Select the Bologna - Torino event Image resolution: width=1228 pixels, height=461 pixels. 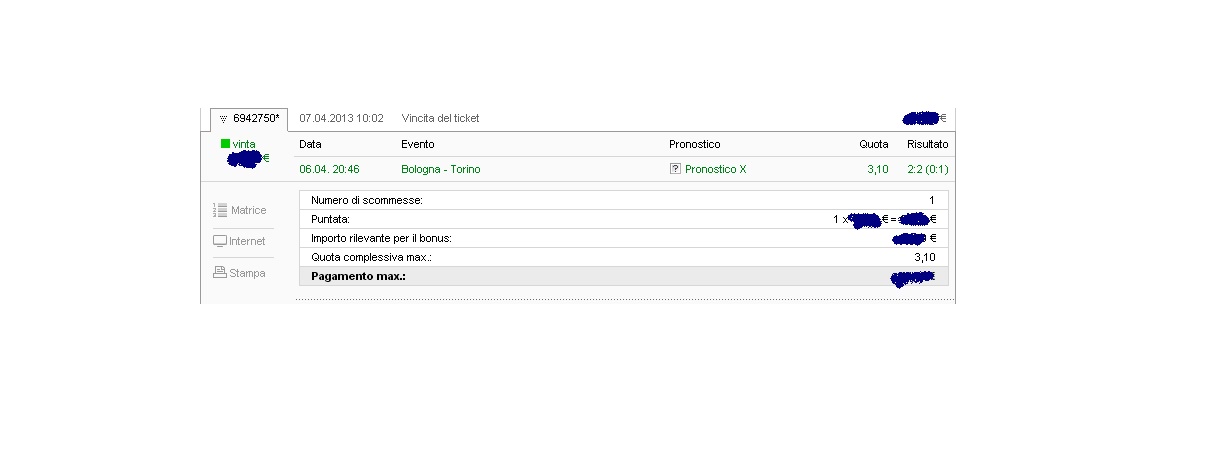click(441, 169)
